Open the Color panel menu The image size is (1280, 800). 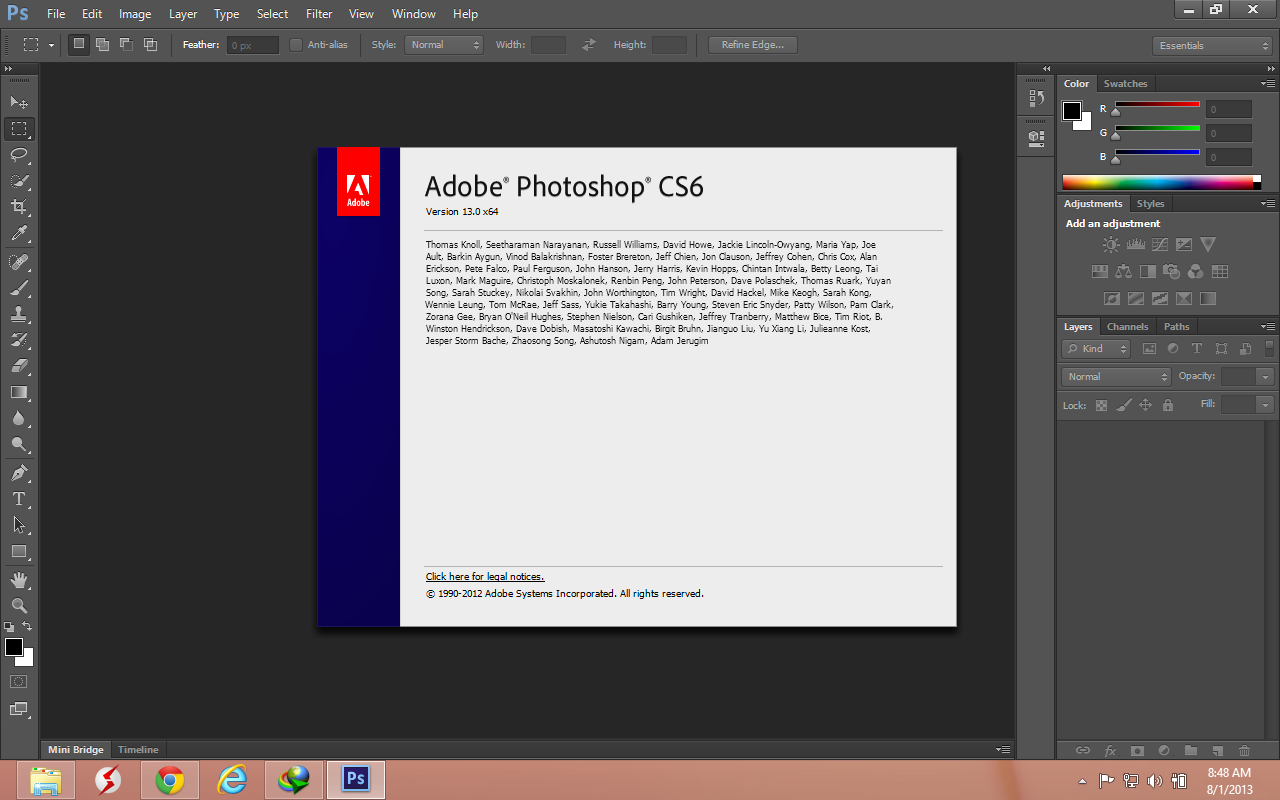point(1268,84)
